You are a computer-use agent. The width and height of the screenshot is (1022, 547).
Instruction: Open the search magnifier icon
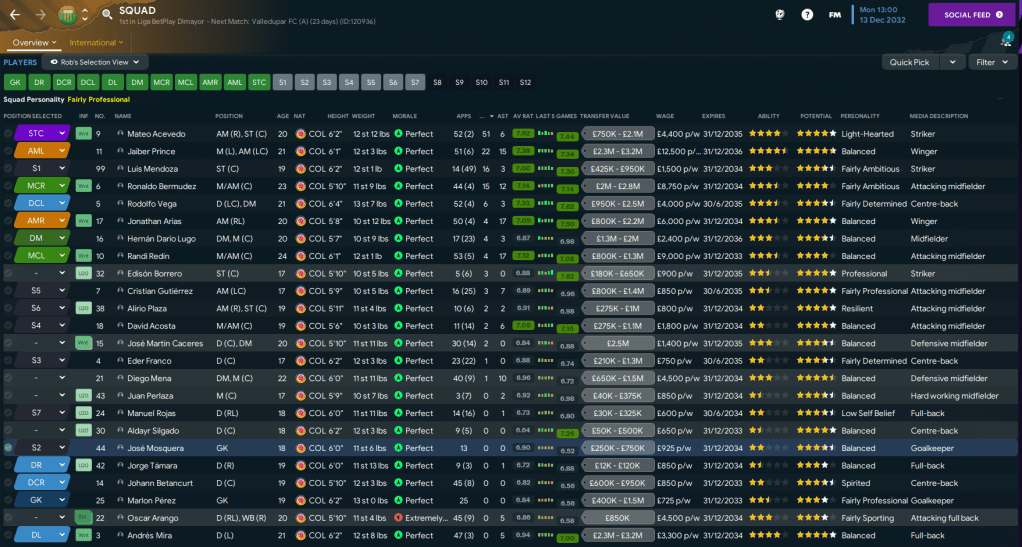point(107,14)
